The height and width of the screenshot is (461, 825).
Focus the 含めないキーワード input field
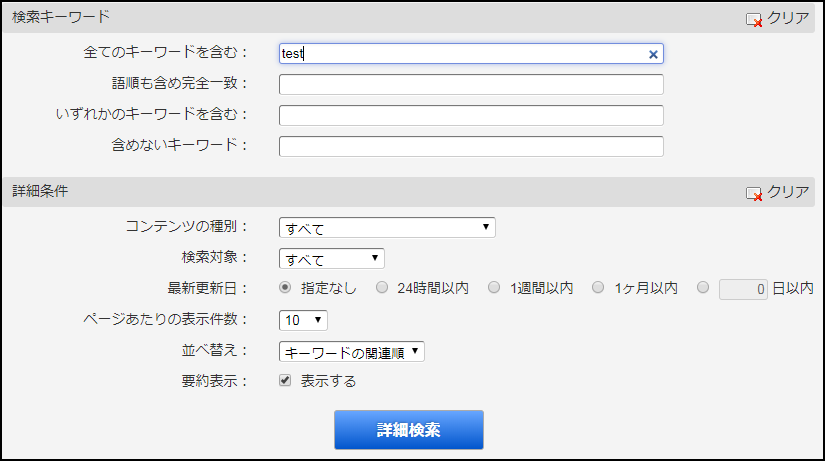tap(471, 147)
